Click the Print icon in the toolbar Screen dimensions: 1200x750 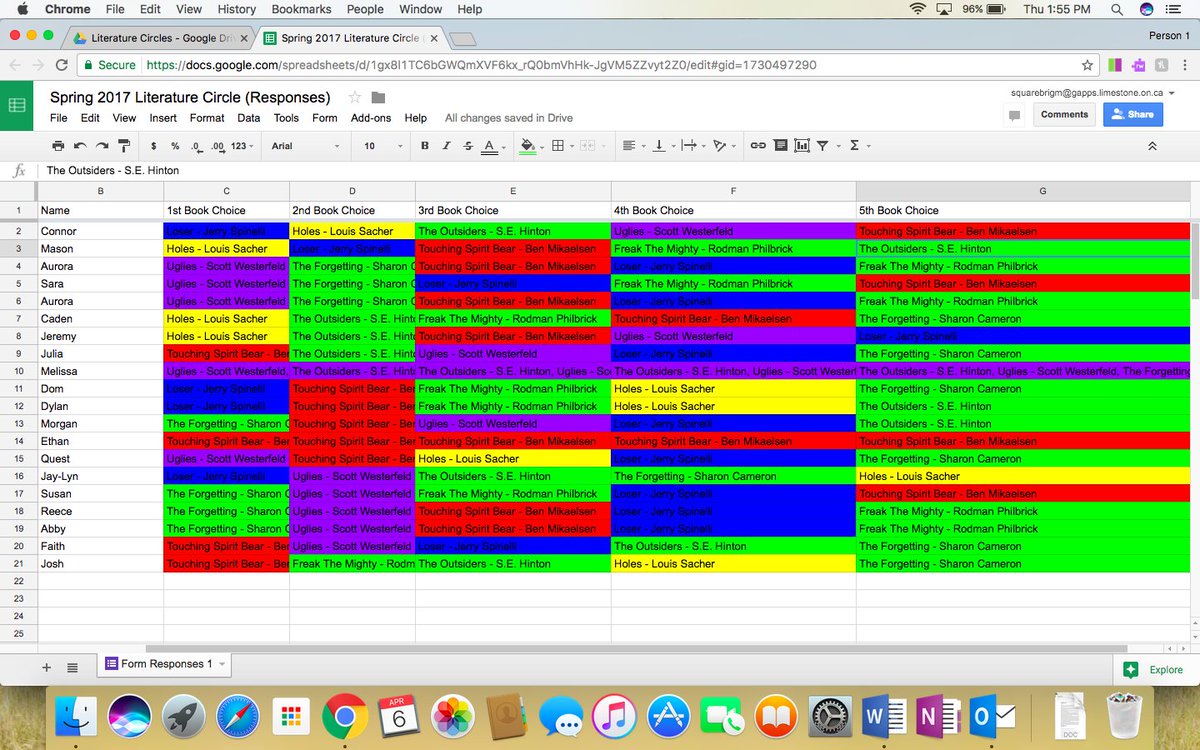pyautogui.click(x=58, y=146)
